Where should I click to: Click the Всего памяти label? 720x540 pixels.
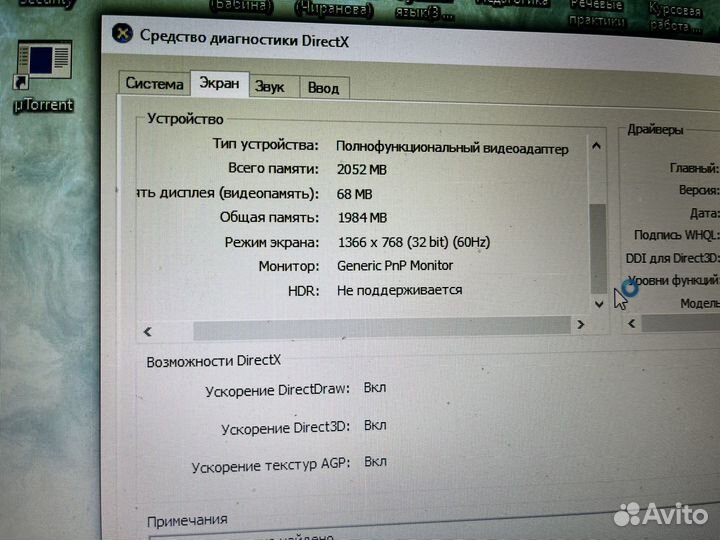coord(273,169)
